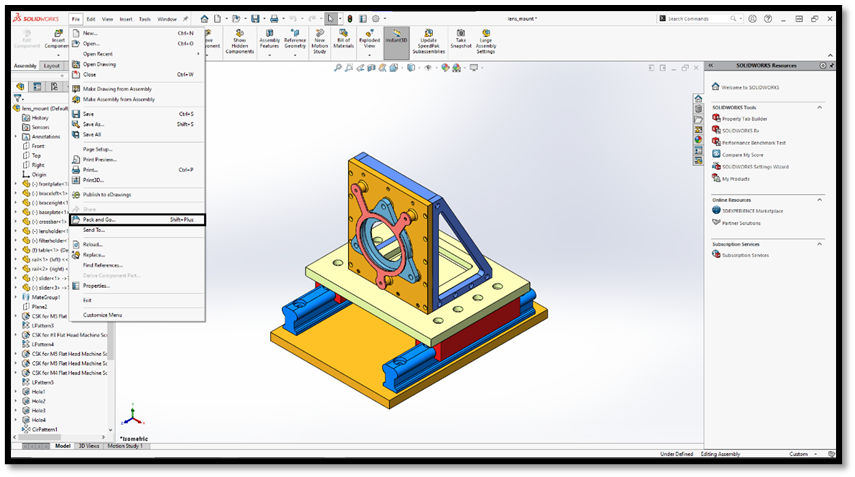Toggle the Instant3D button
855x477 pixels.
coord(397,41)
